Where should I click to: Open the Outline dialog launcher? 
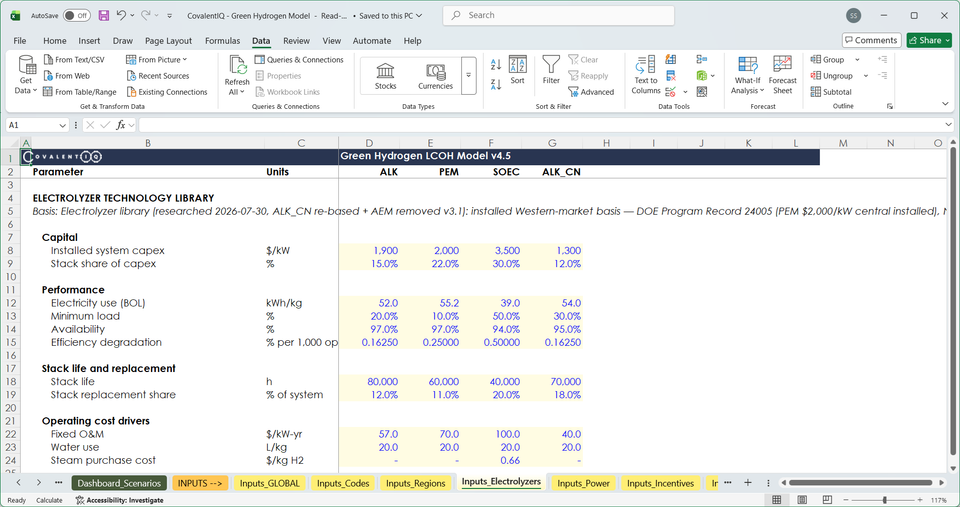[890, 106]
